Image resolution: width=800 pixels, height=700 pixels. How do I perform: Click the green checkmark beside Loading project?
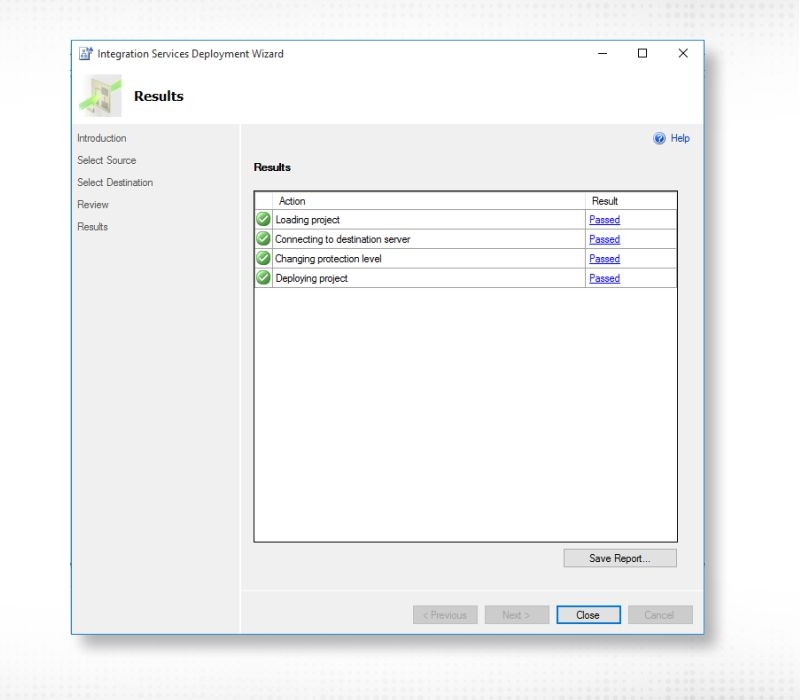[263, 219]
